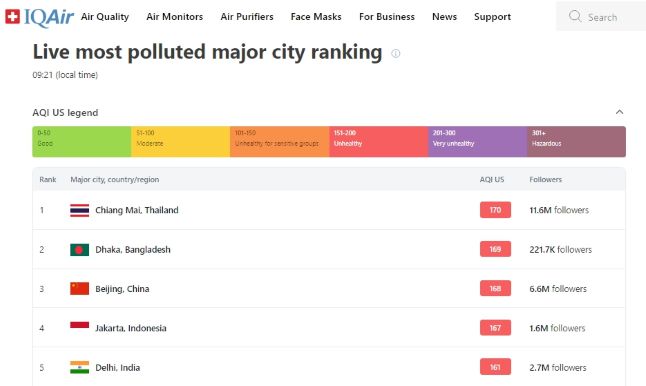Screen dimensions: 646x386
Task: Click the India flag icon
Action: point(80,367)
